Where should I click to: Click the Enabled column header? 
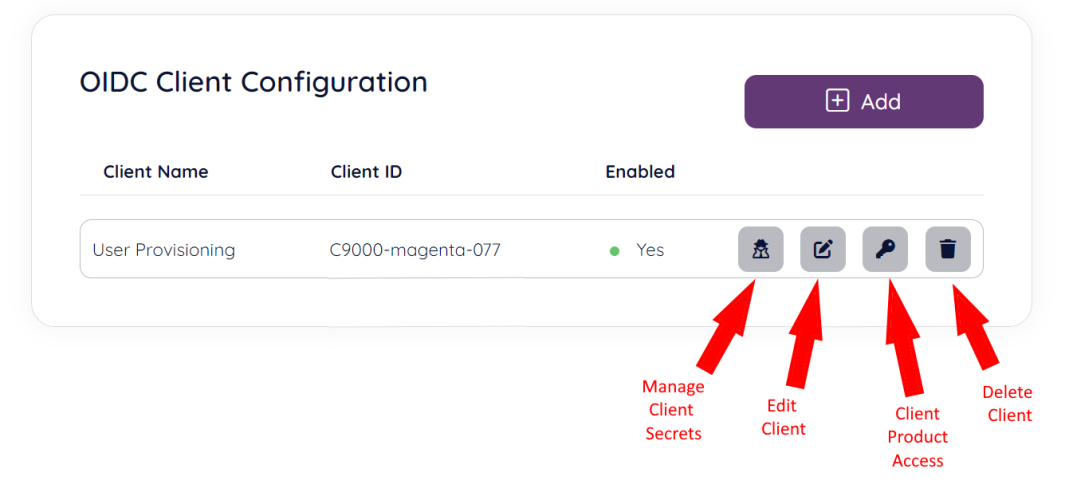point(640,172)
